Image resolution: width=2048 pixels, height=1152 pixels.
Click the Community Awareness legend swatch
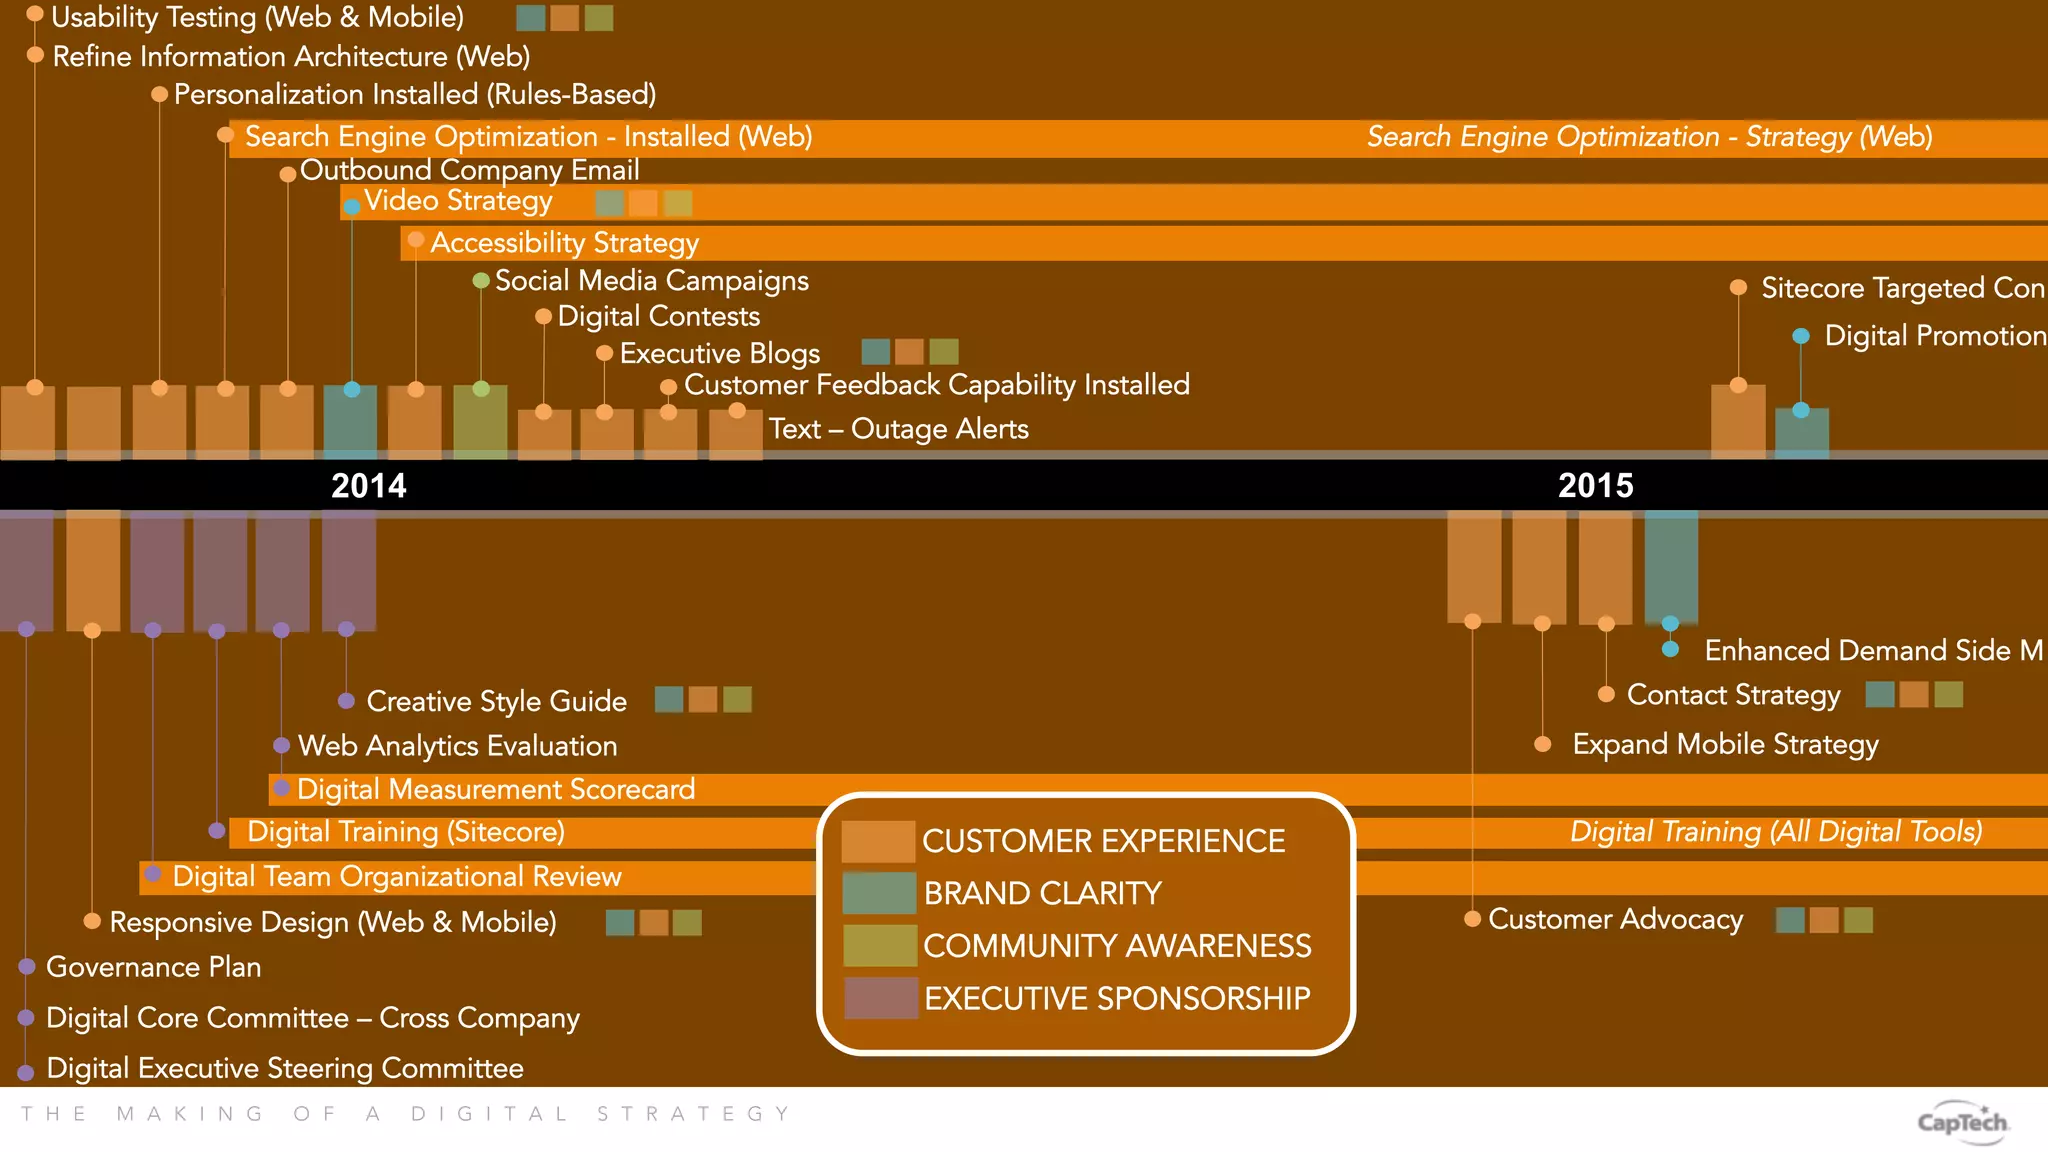[x=879, y=945]
